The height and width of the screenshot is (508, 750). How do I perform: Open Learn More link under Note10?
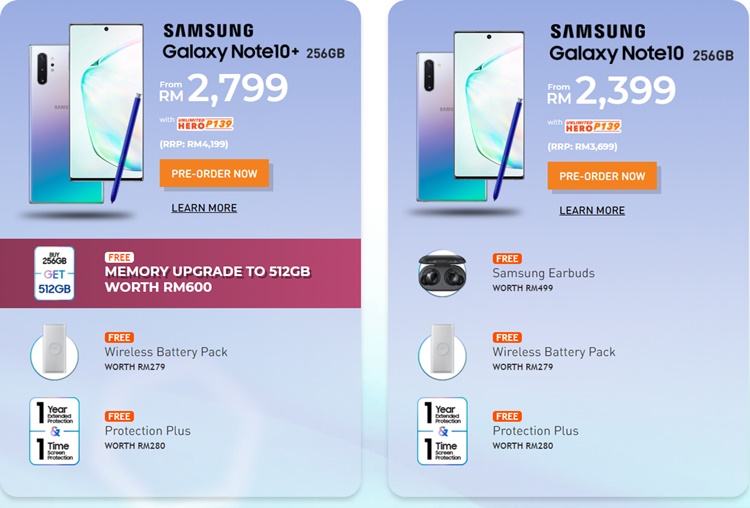[x=592, y=210]
